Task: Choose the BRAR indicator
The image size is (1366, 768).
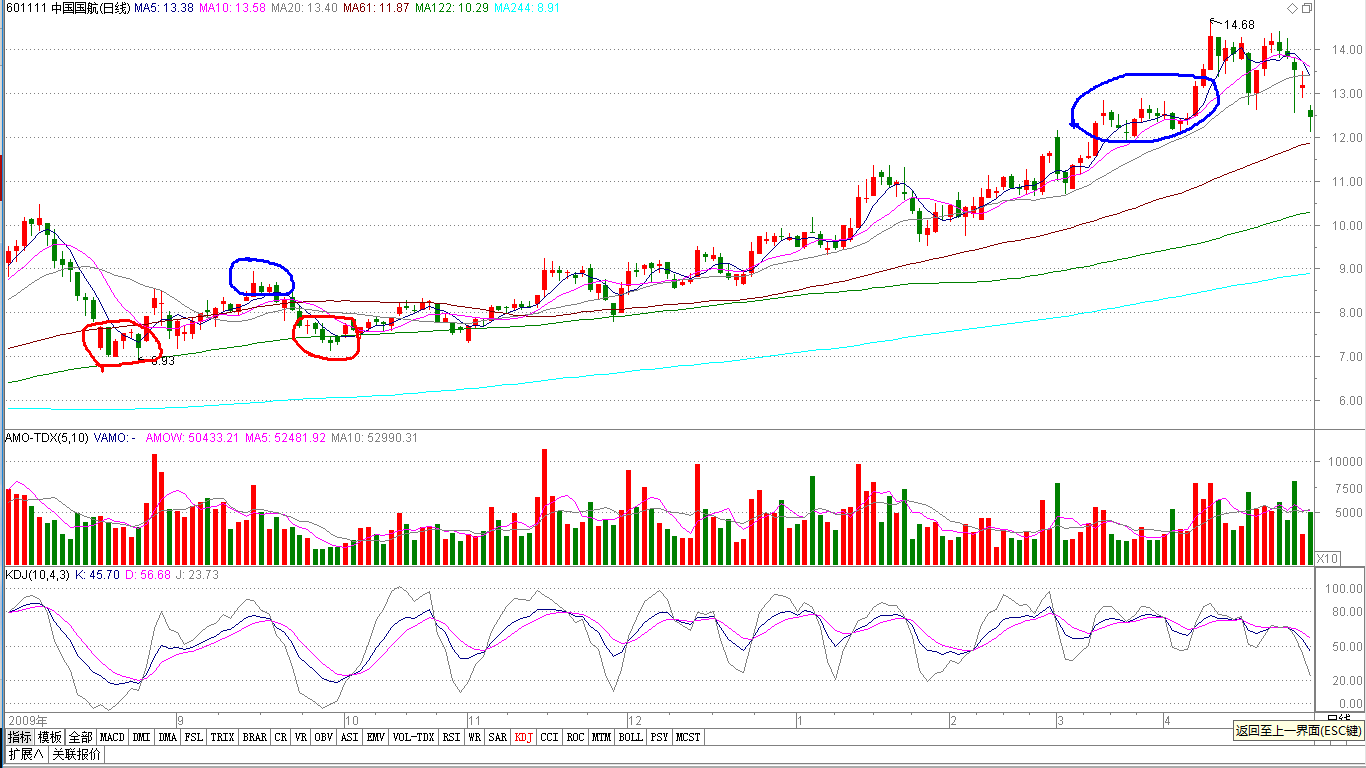Action: pyautogui.click(x=255, y=737)
